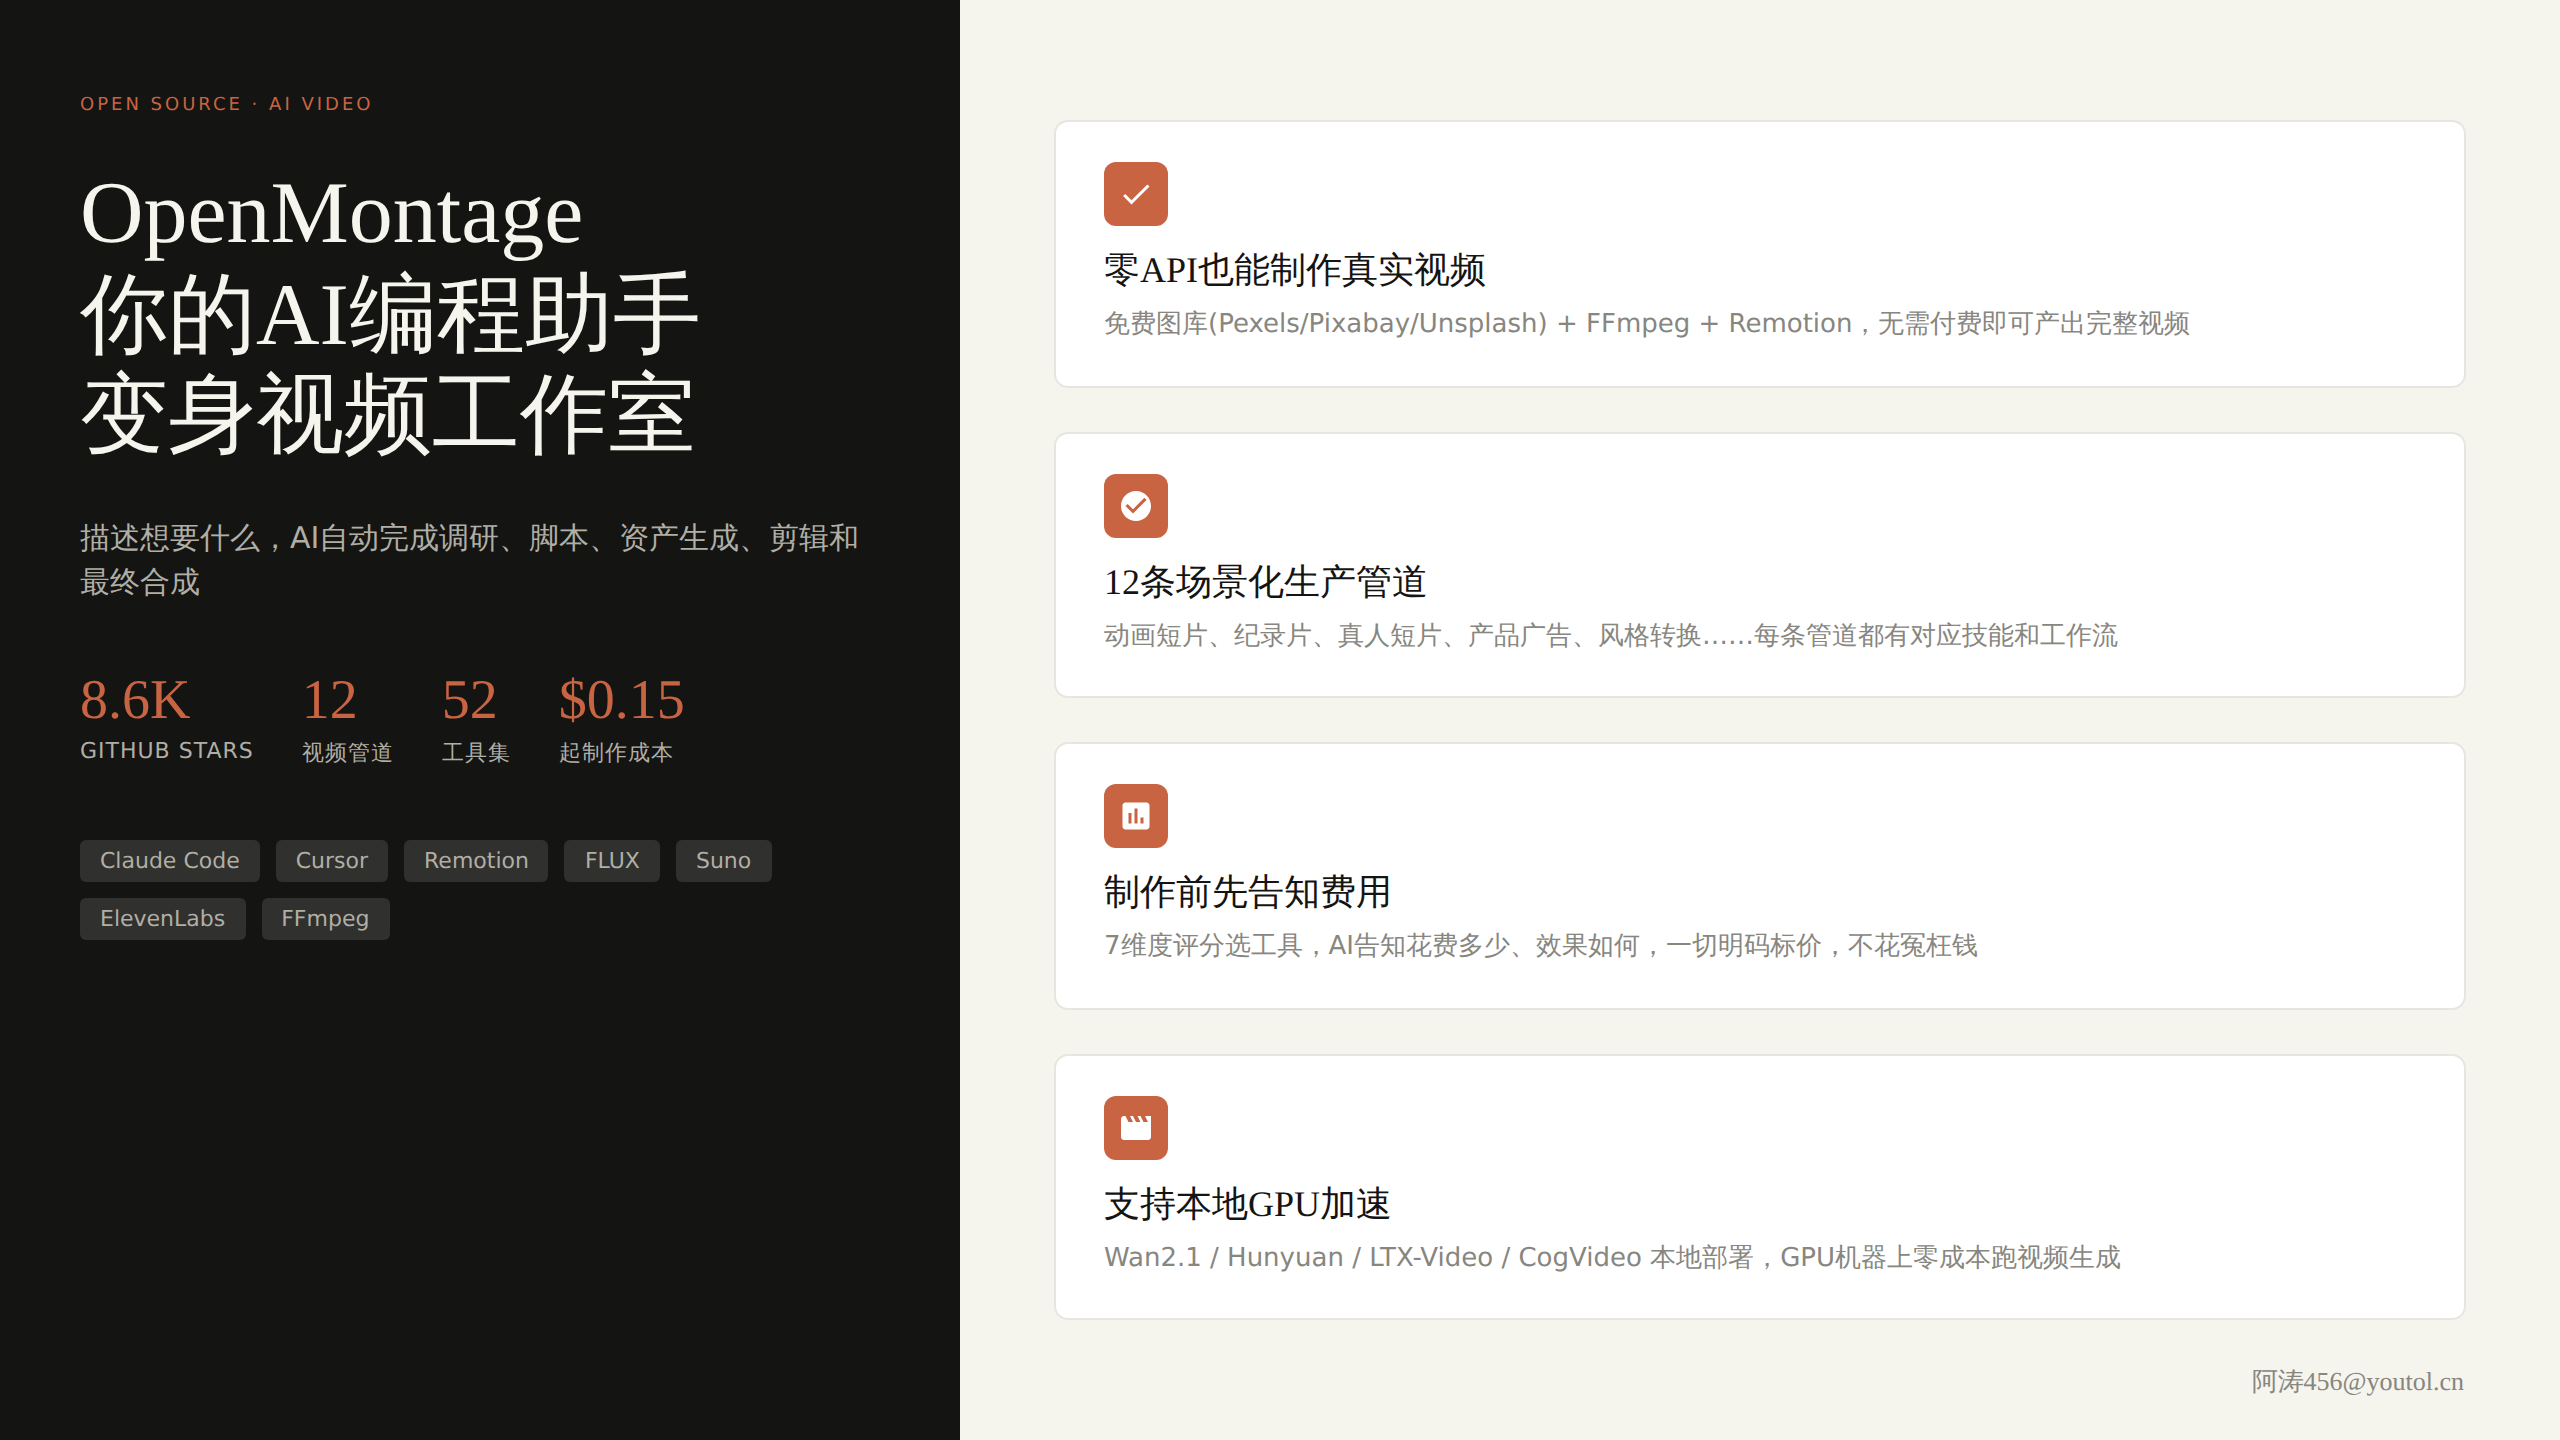
Task: Click the 12条场景化生产管道 card title
Action: [x=1265, y=582]
